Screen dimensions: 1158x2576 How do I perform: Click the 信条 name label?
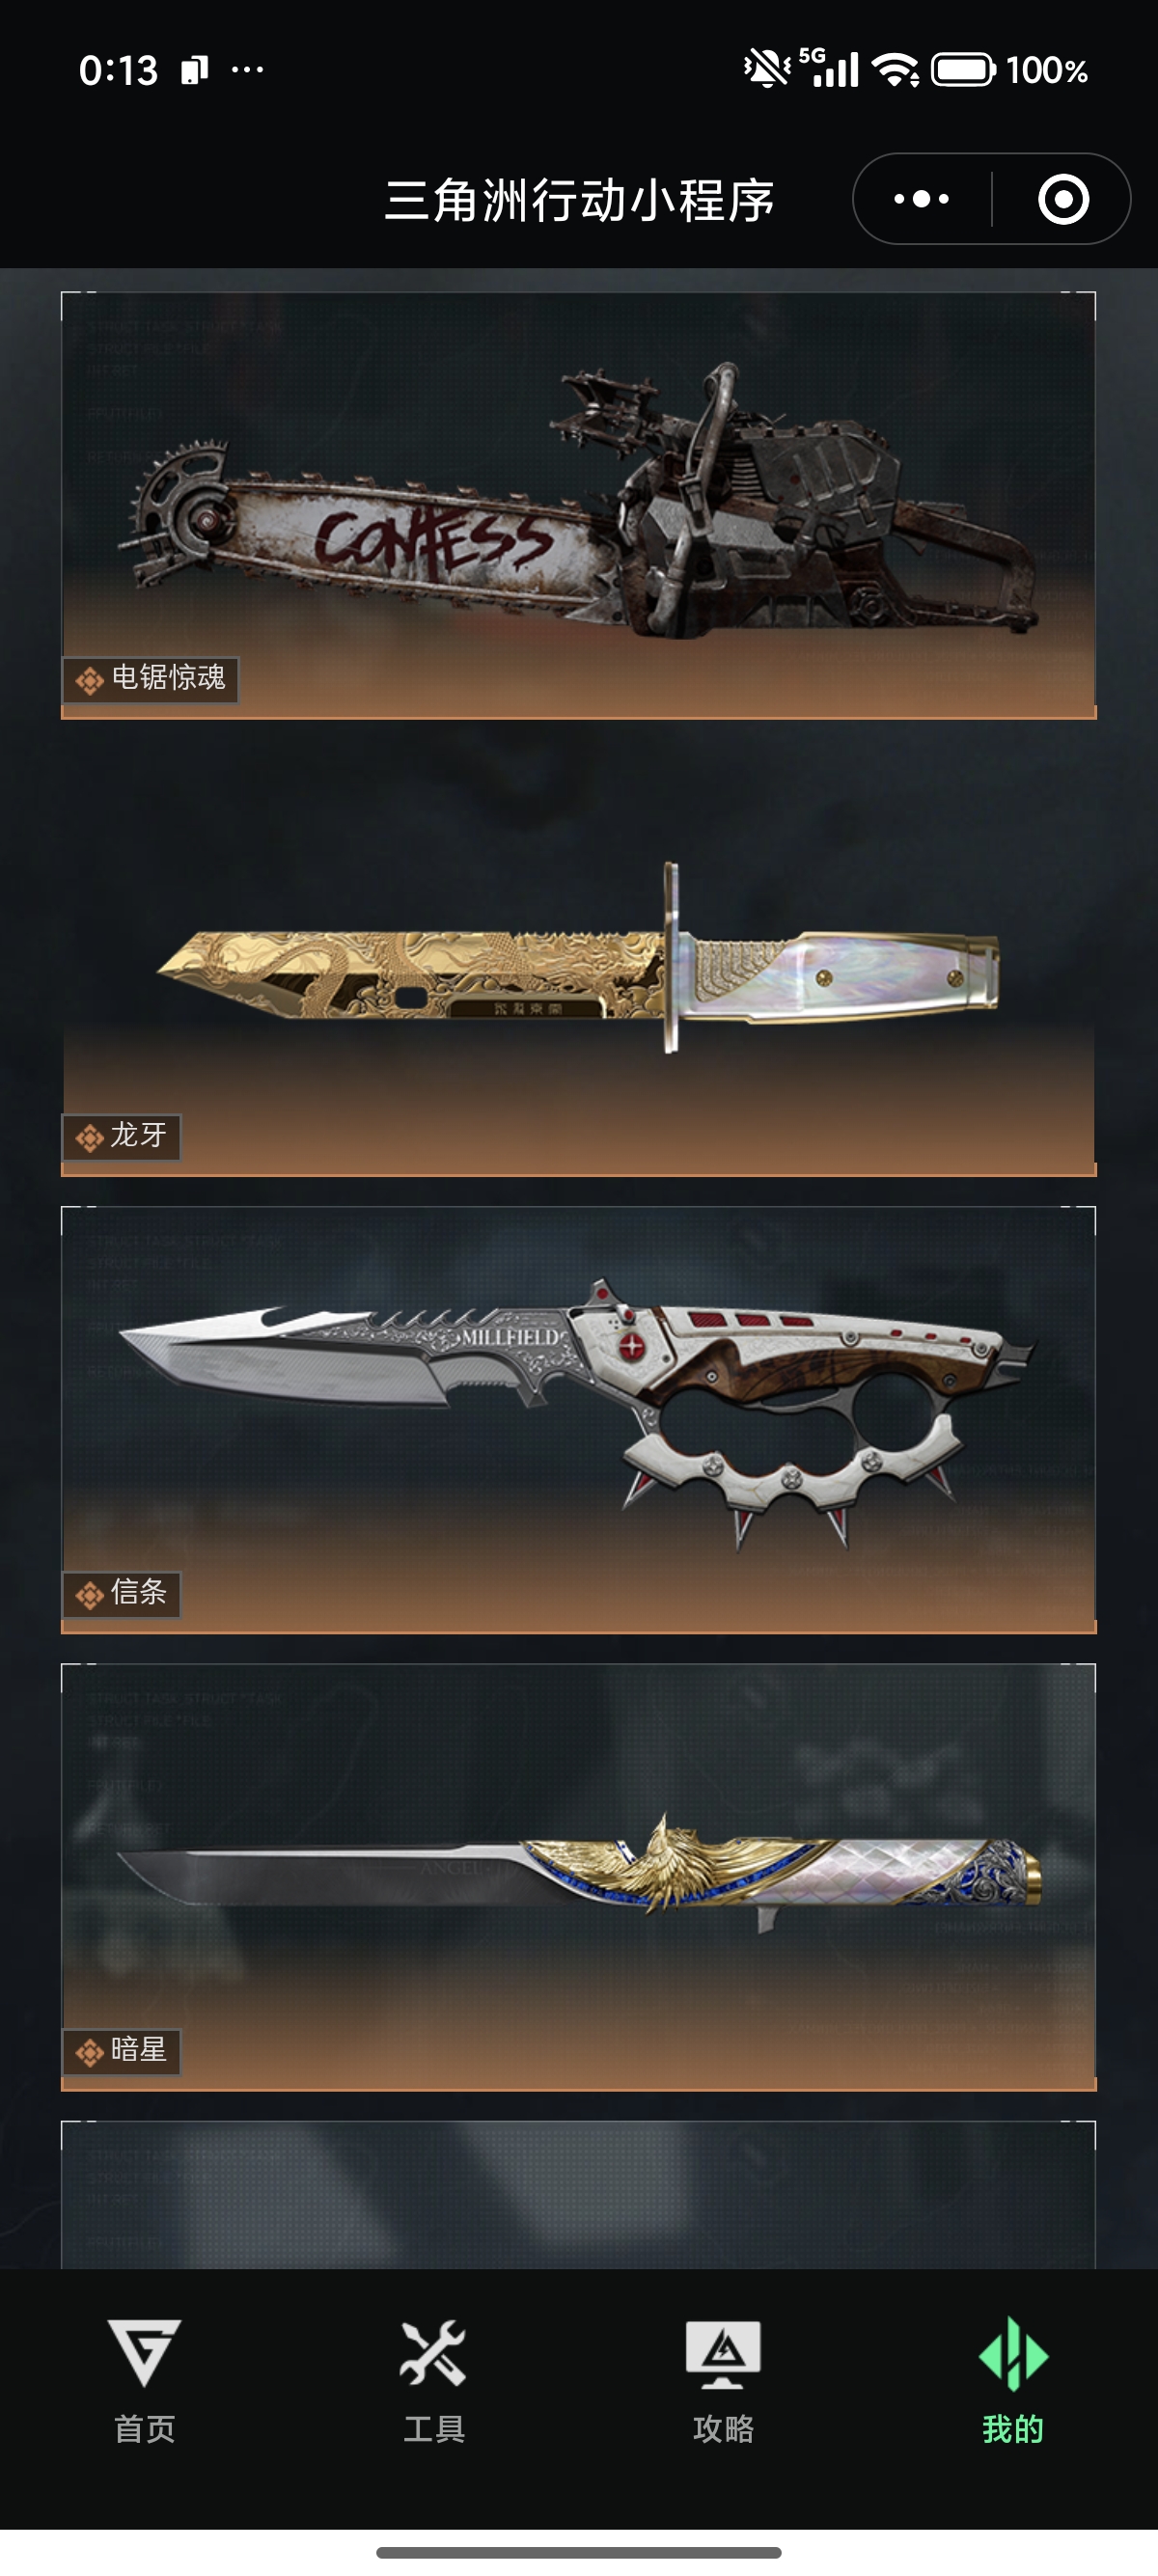(x=138, y=1592)
